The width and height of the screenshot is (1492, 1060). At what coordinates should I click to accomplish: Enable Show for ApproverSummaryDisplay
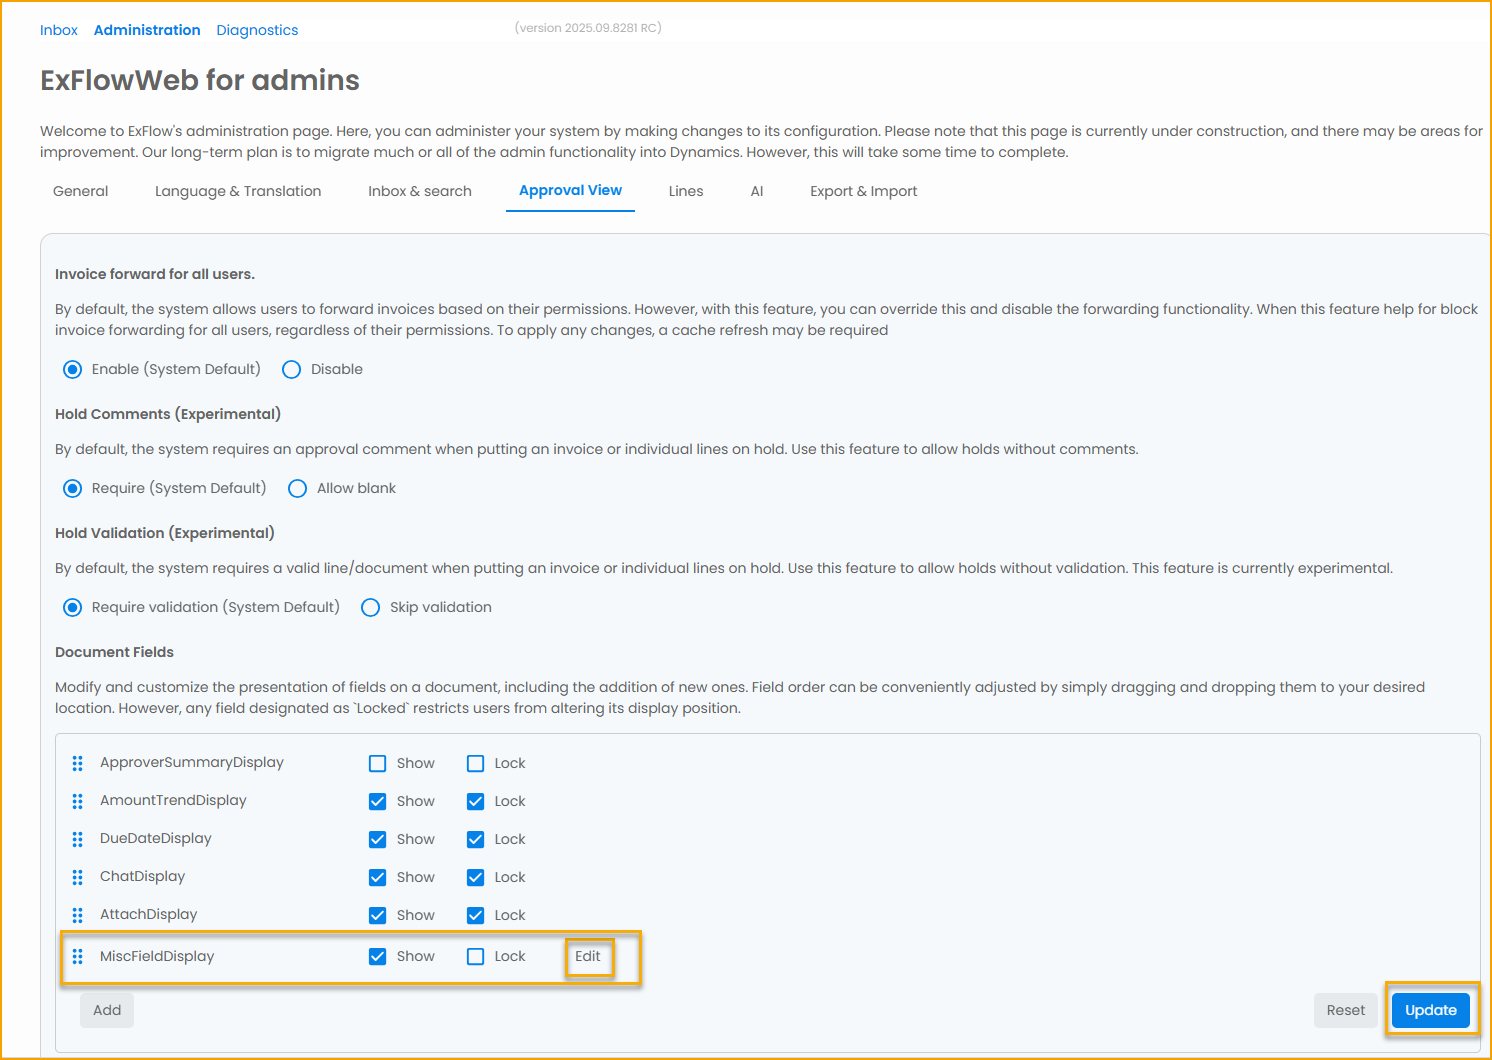click(377, 762)
